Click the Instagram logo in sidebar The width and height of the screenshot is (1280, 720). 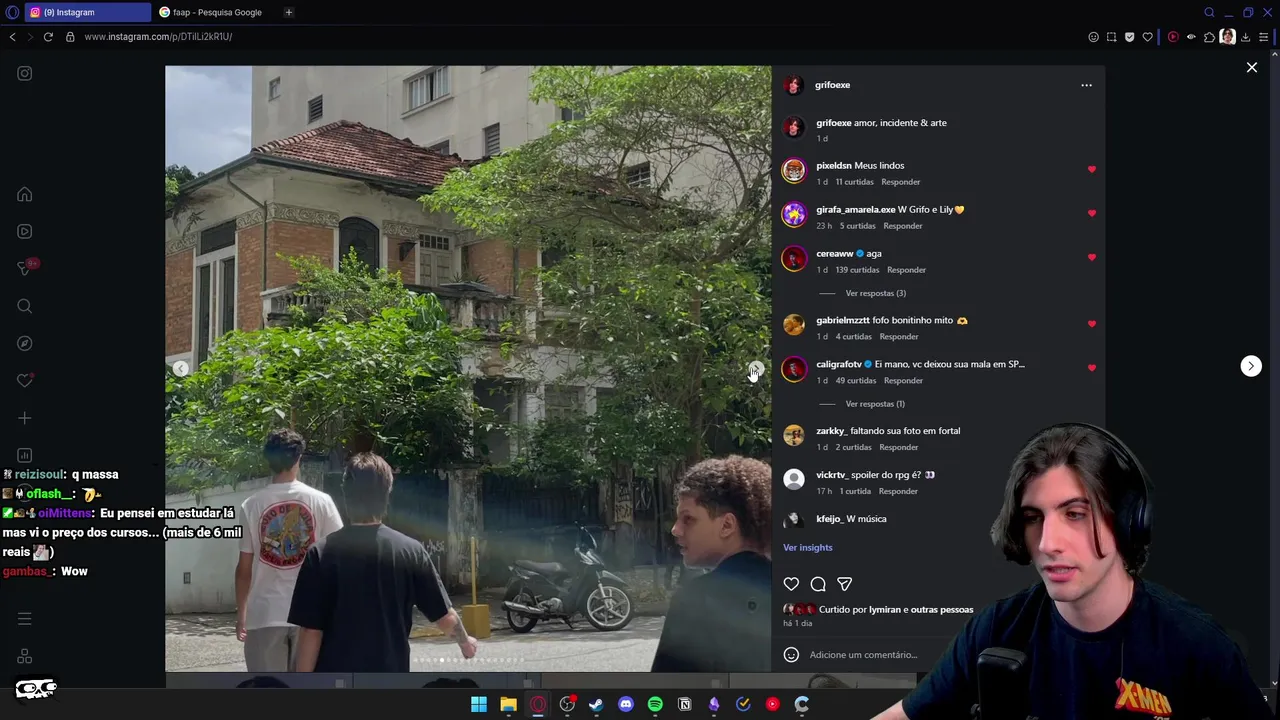[x=25, y=73]
